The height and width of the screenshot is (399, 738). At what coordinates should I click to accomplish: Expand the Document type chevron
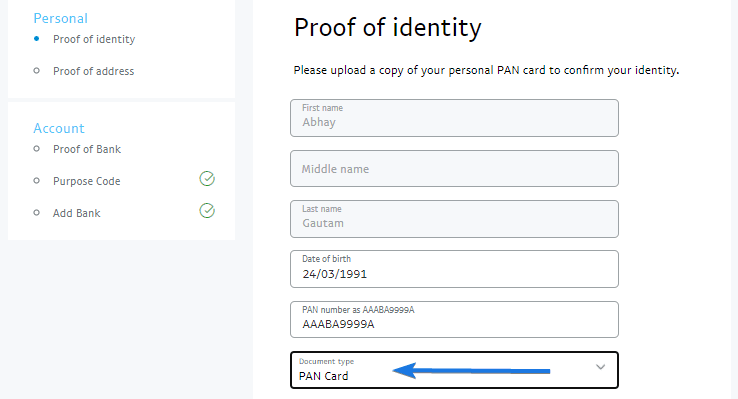click(x=601, y=367)
